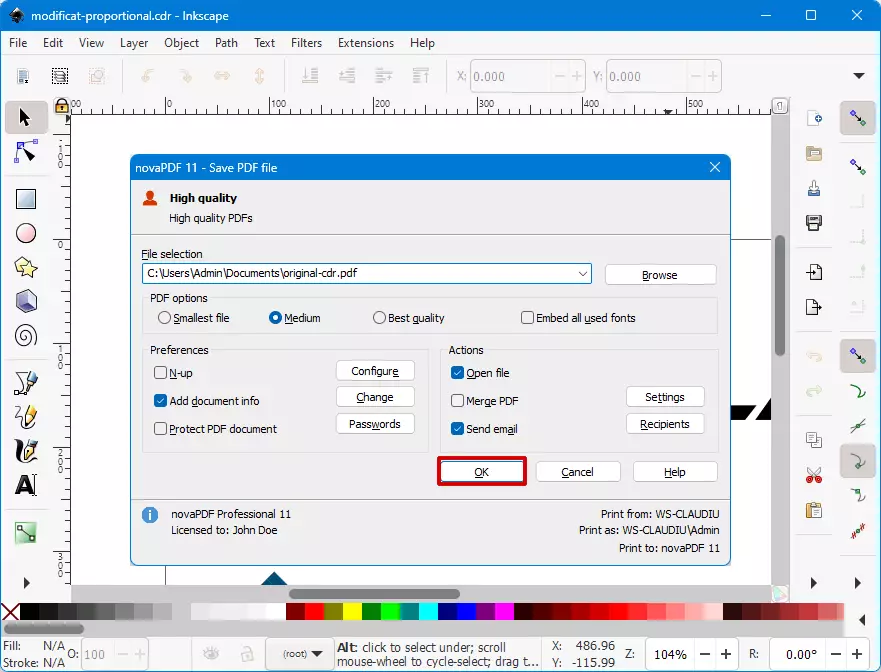This screenshot has height=672, width=881.
Task: Expand the top toolbar overflow arrow
Action: [x=859, y=76]
